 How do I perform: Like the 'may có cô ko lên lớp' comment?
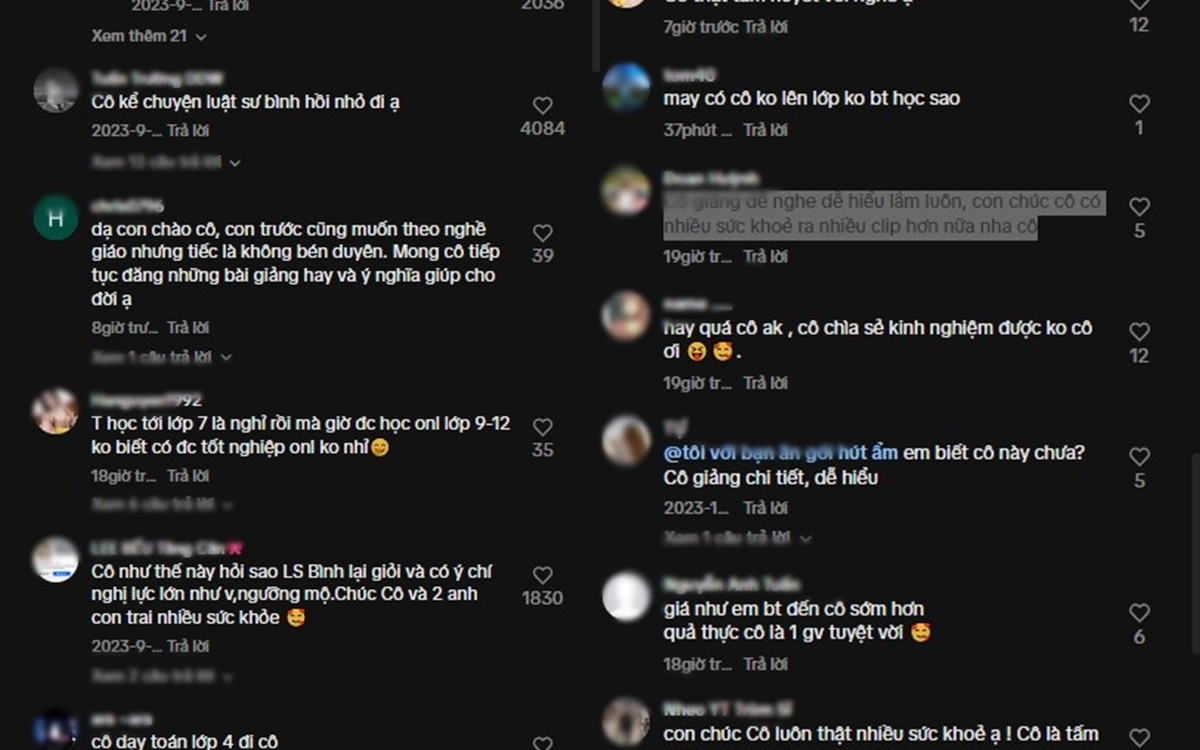[x=1139, y=103]
